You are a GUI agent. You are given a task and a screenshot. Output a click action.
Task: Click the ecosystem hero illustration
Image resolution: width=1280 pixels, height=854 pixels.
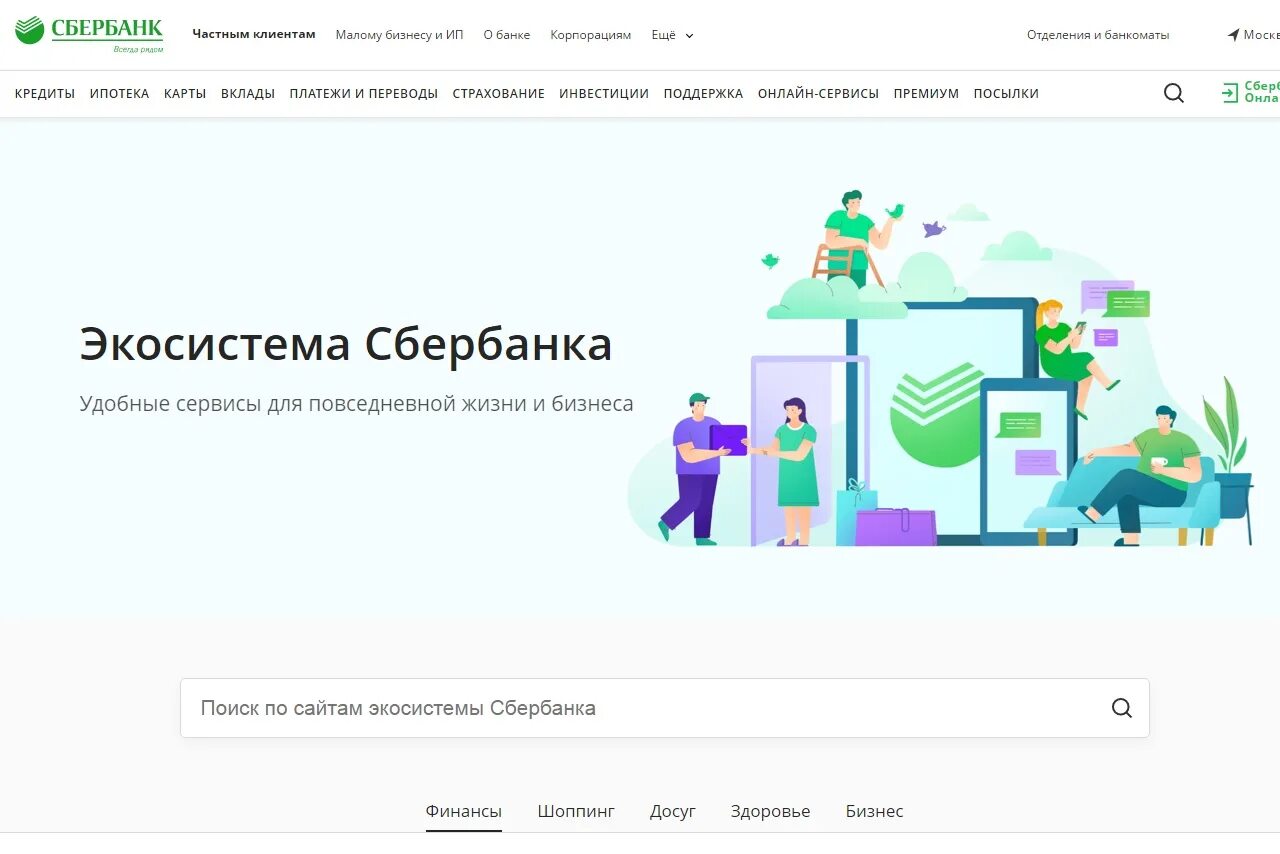(940, 368)
